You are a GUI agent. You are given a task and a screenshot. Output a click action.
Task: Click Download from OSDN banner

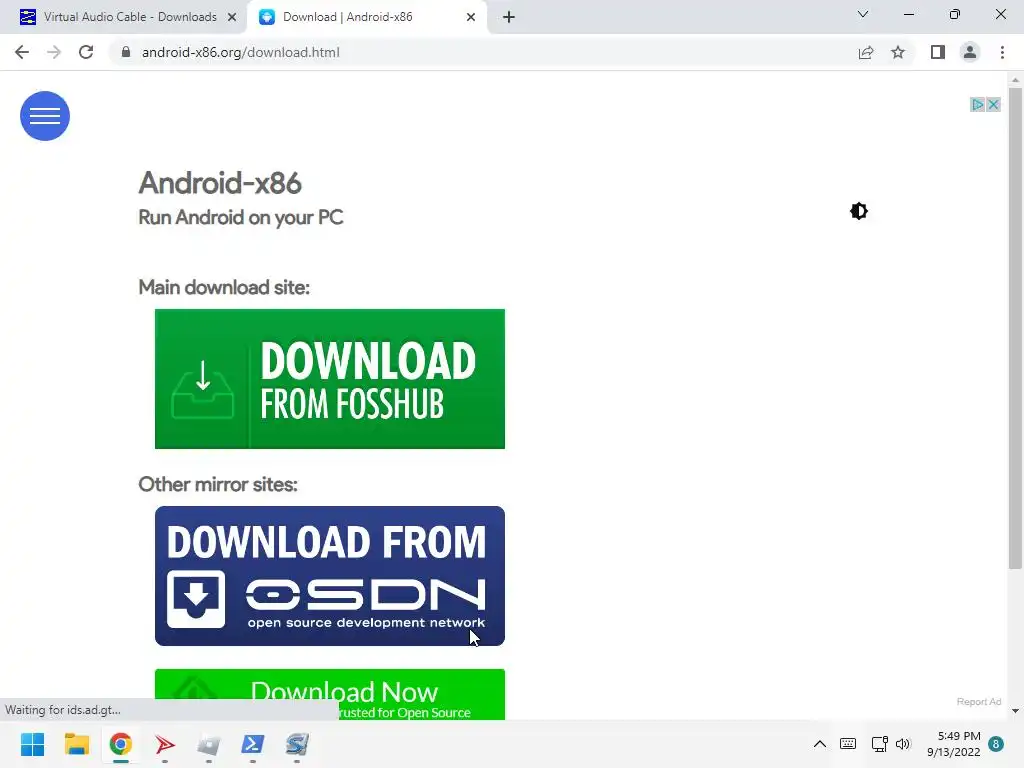[330, 576]
